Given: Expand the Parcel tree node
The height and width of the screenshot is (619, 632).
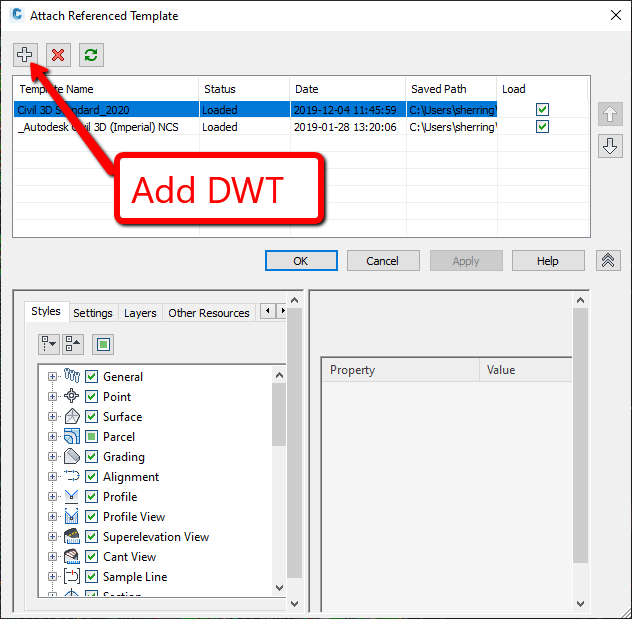Looking at the screenshot, I should point(52,436).
